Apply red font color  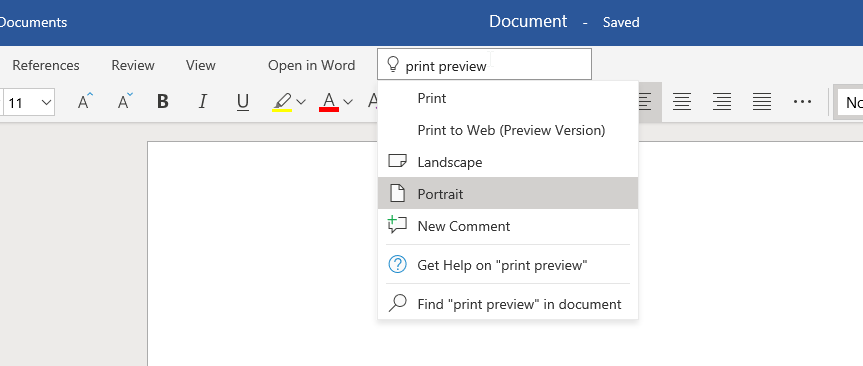(329, 102)
